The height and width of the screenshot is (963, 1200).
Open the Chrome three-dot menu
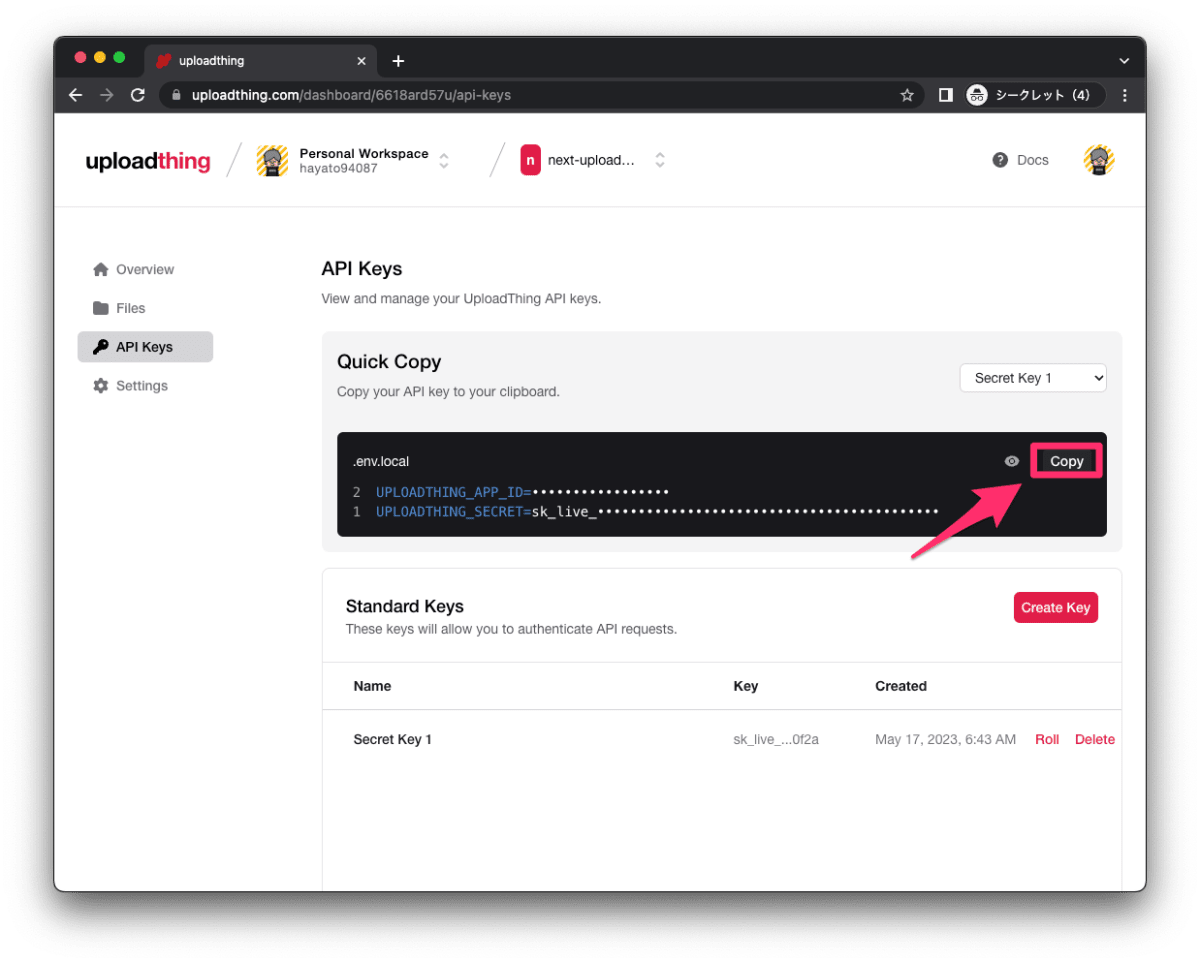(x=1124, y=95)
